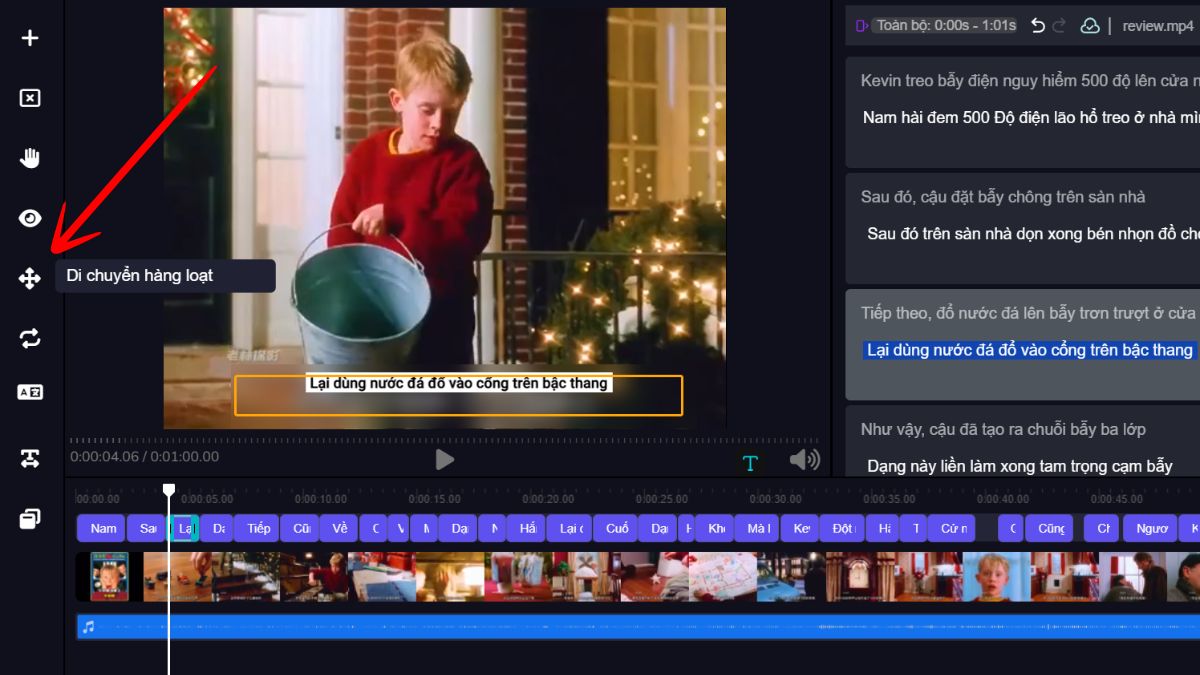Screen dimensions: 1200x675
Task: Click the speaker volume icon
Action: [x=804, y=459]
